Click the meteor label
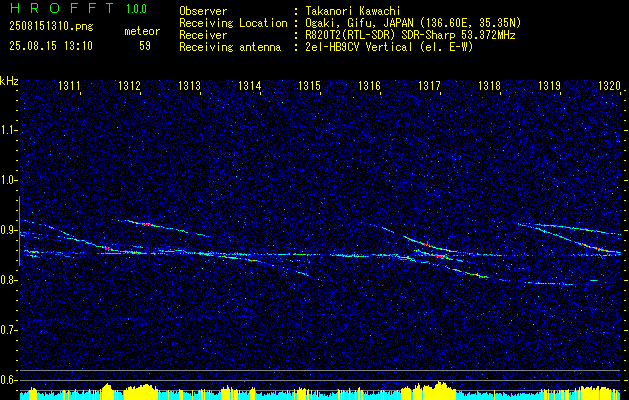Viewport: 629px width, 400px height. point(142,31)
